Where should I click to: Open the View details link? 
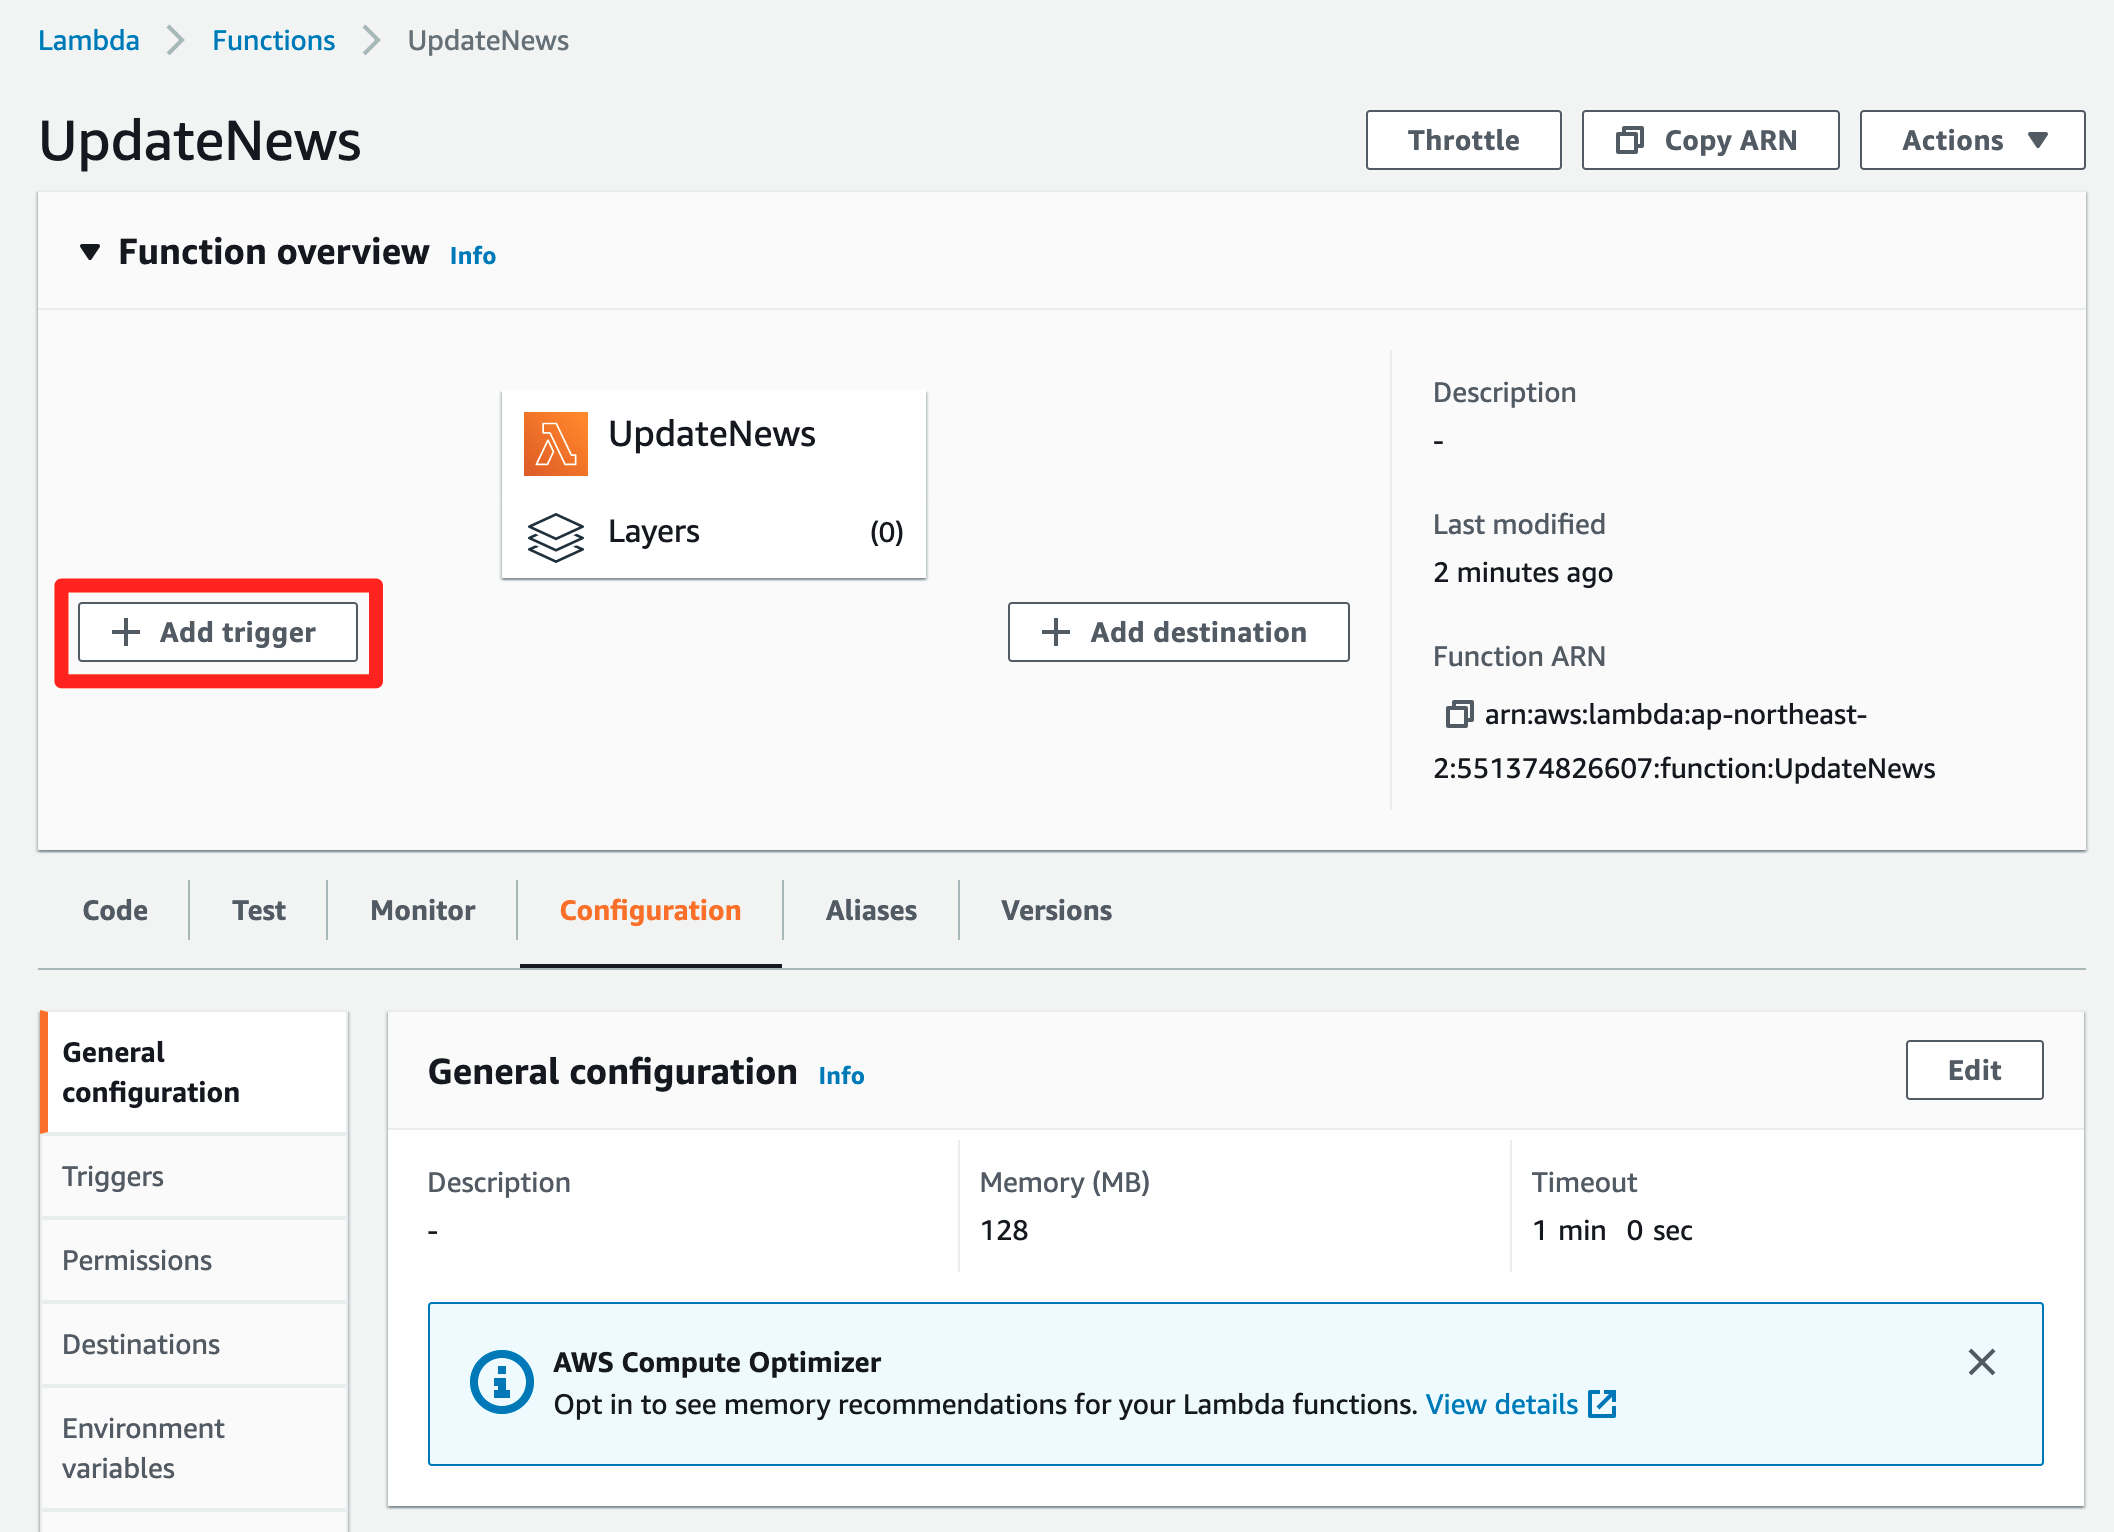click(1501, 1405)
